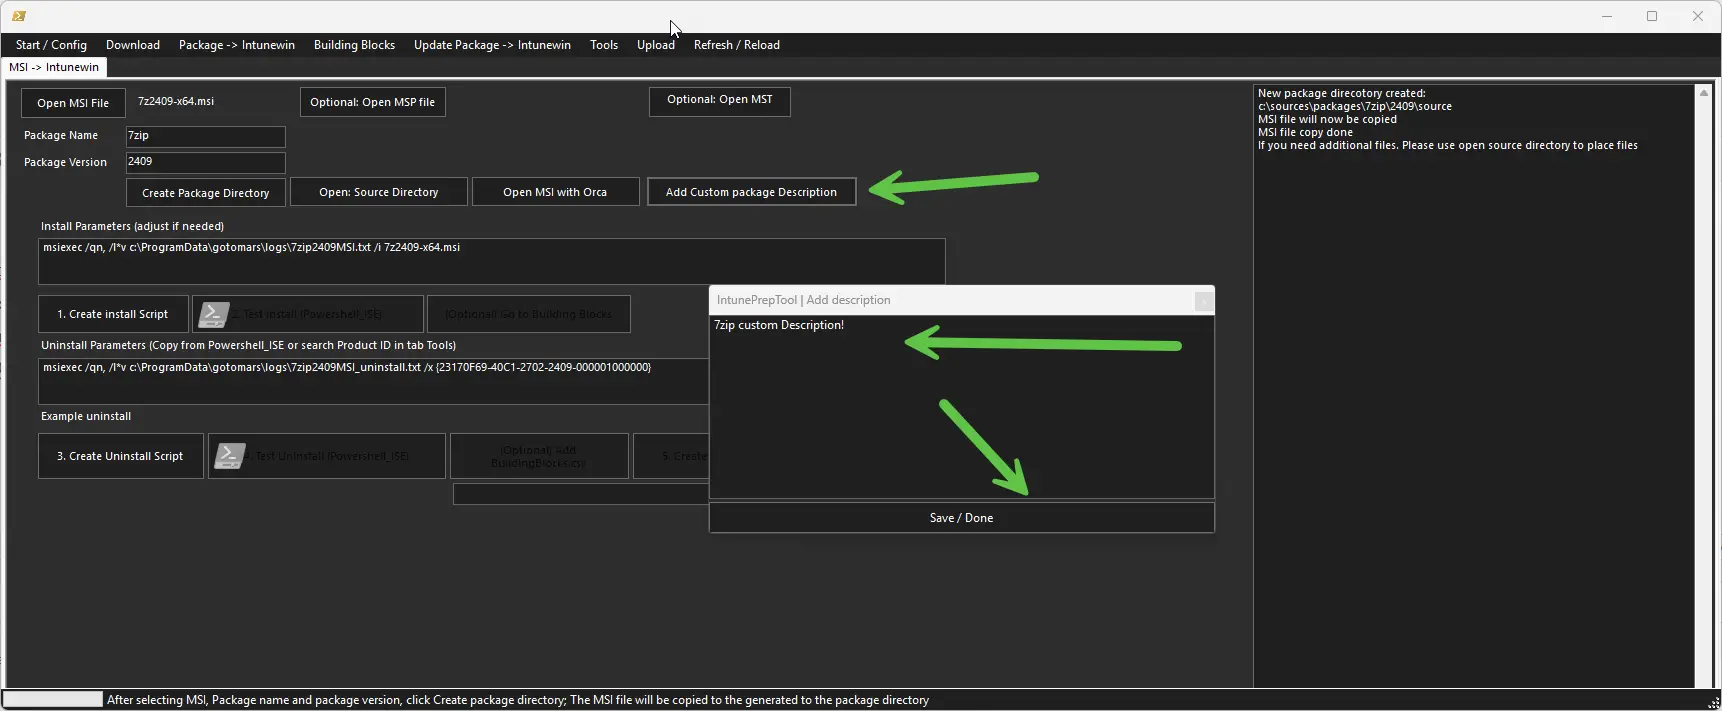Click the Uninstall Parameters text box

point(374,381)
